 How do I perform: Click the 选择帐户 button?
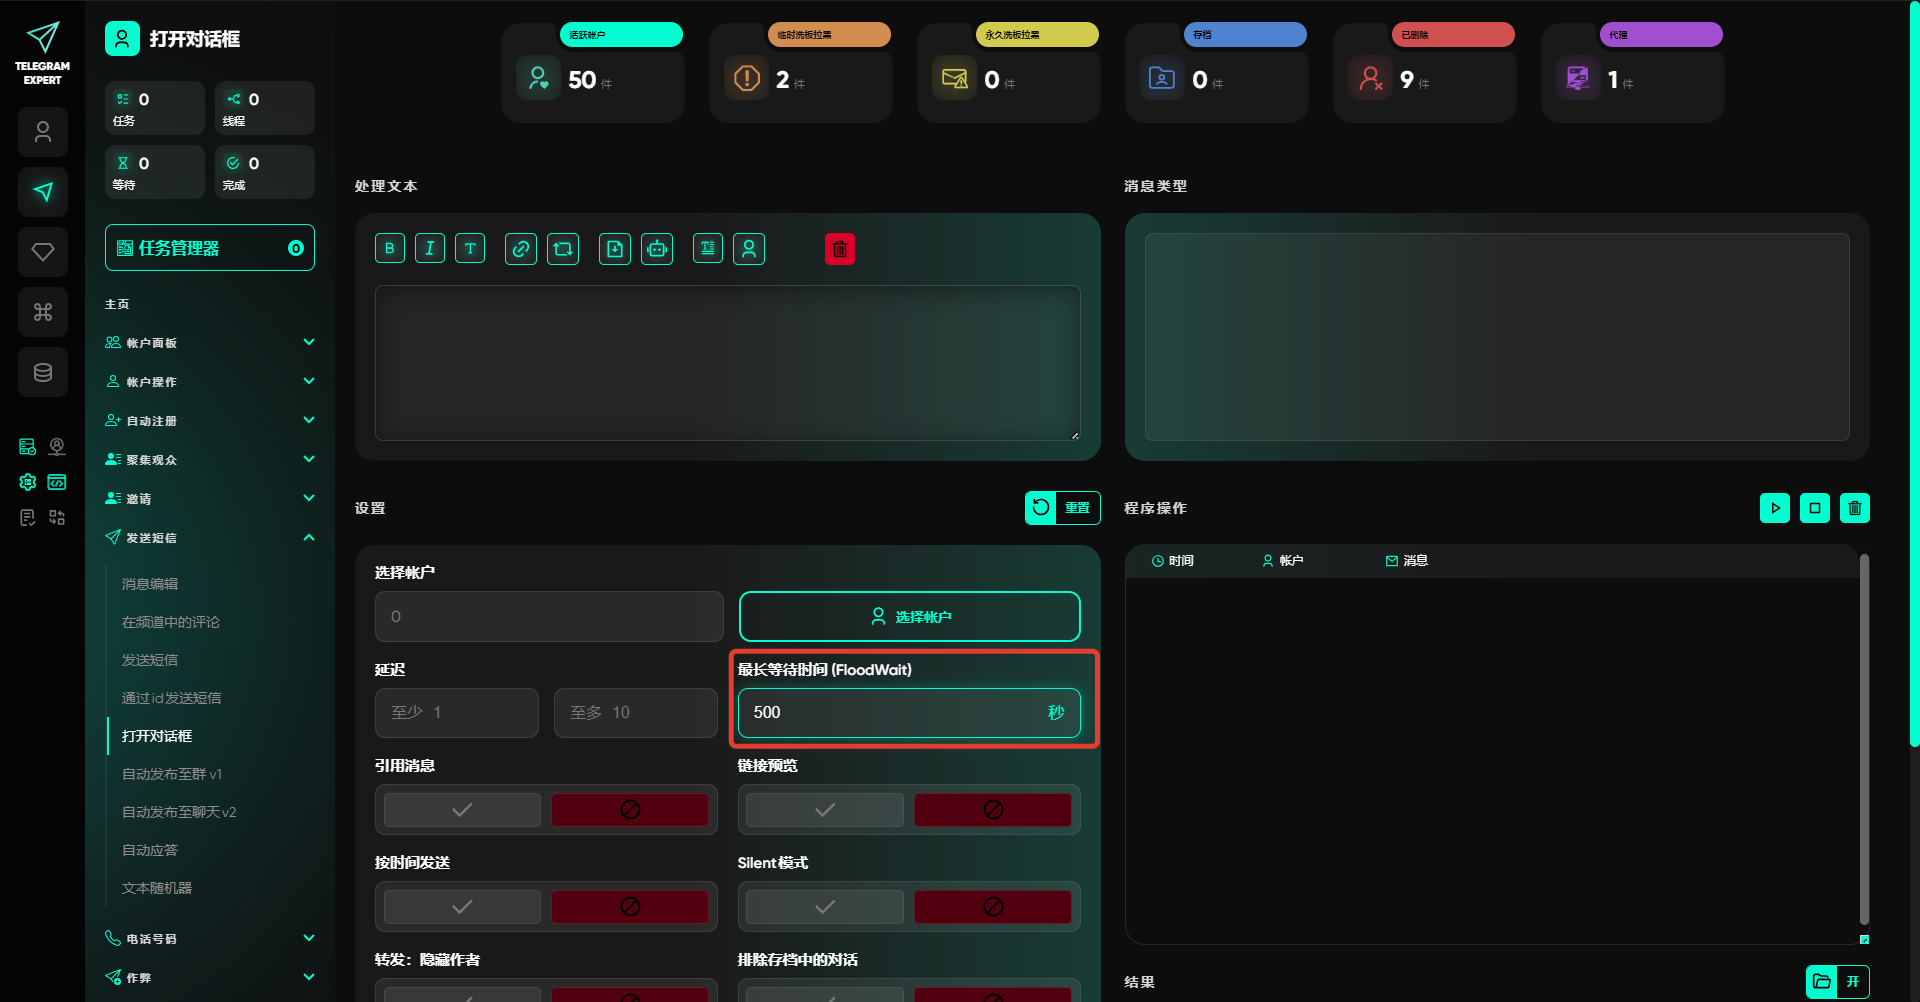[x=909, y=617]
